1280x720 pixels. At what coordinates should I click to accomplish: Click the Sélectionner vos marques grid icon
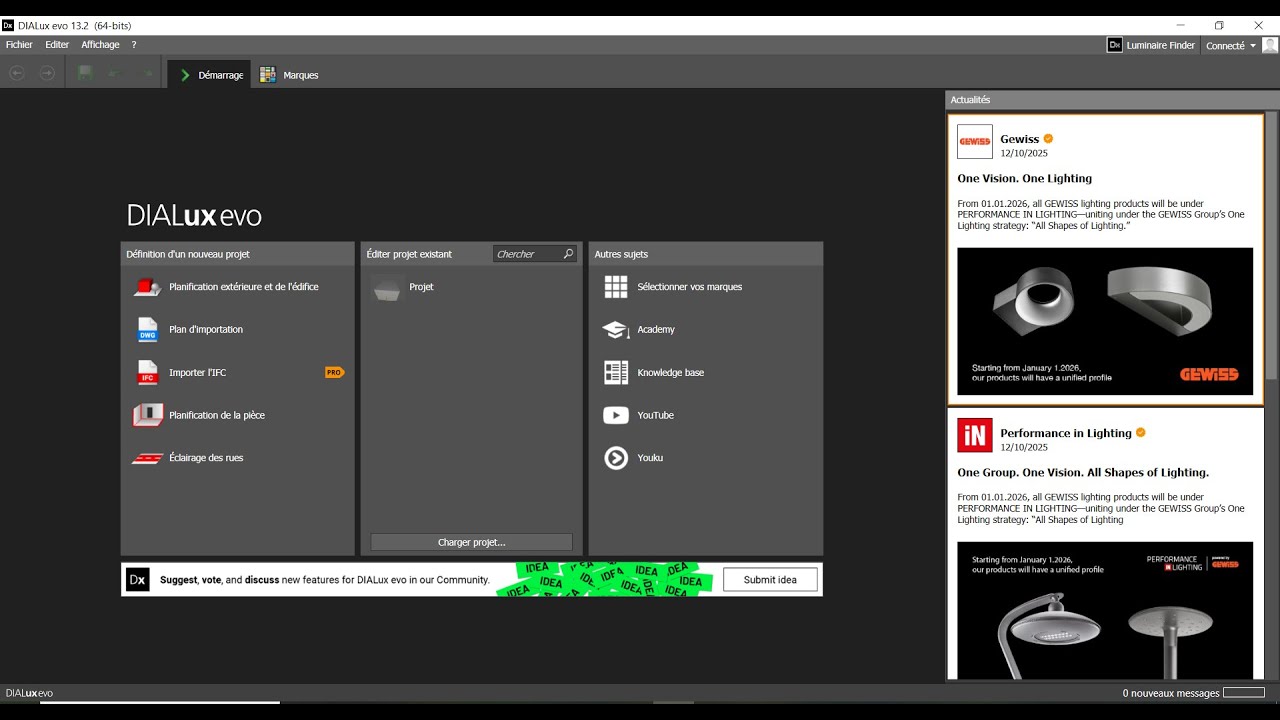[616, 287]
